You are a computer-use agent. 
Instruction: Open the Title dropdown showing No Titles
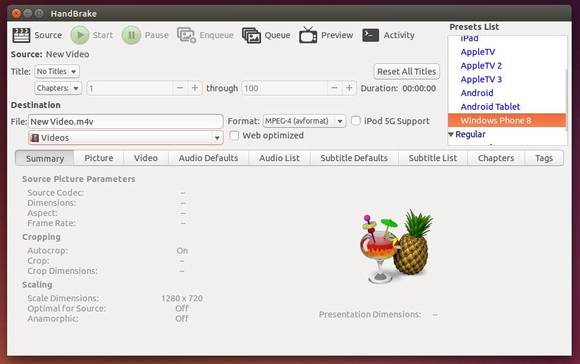(57, 71)
